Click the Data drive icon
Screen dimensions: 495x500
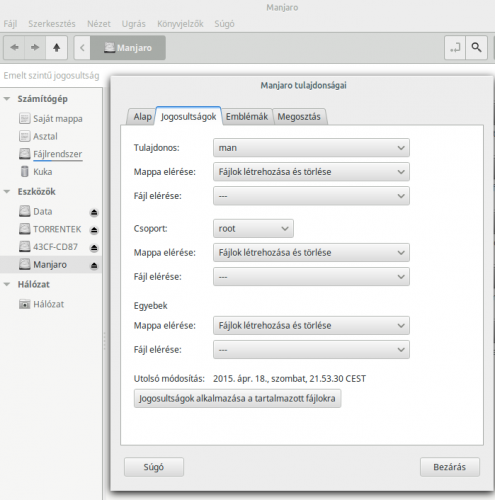pyautogui.click(x=25, y=211)
